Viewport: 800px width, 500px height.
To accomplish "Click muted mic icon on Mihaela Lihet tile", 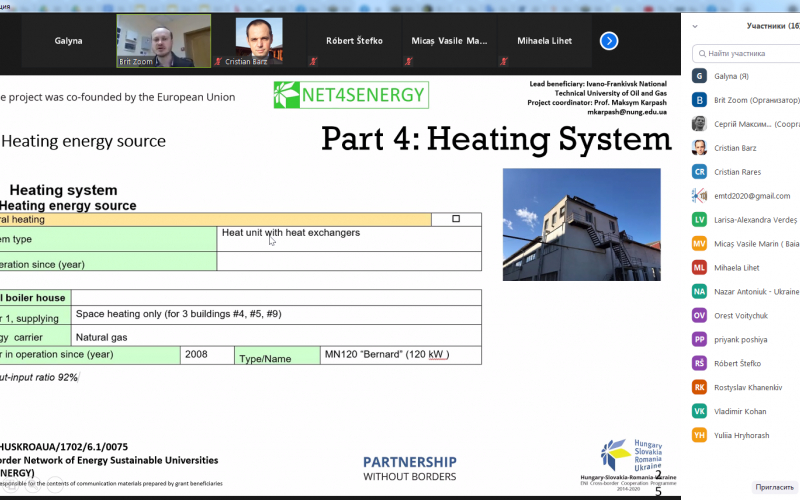I will coord(504,61).
